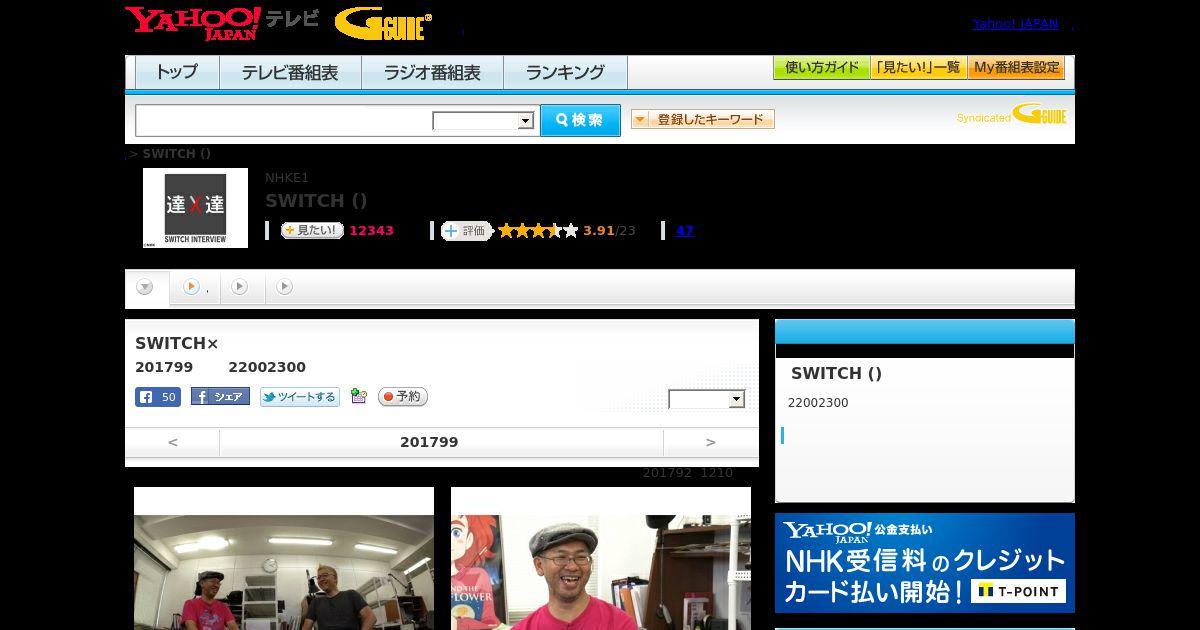Open the 「見たい!」一覧 button
This screenshot has height=630, width=1200.
click(x=919, y=68)
